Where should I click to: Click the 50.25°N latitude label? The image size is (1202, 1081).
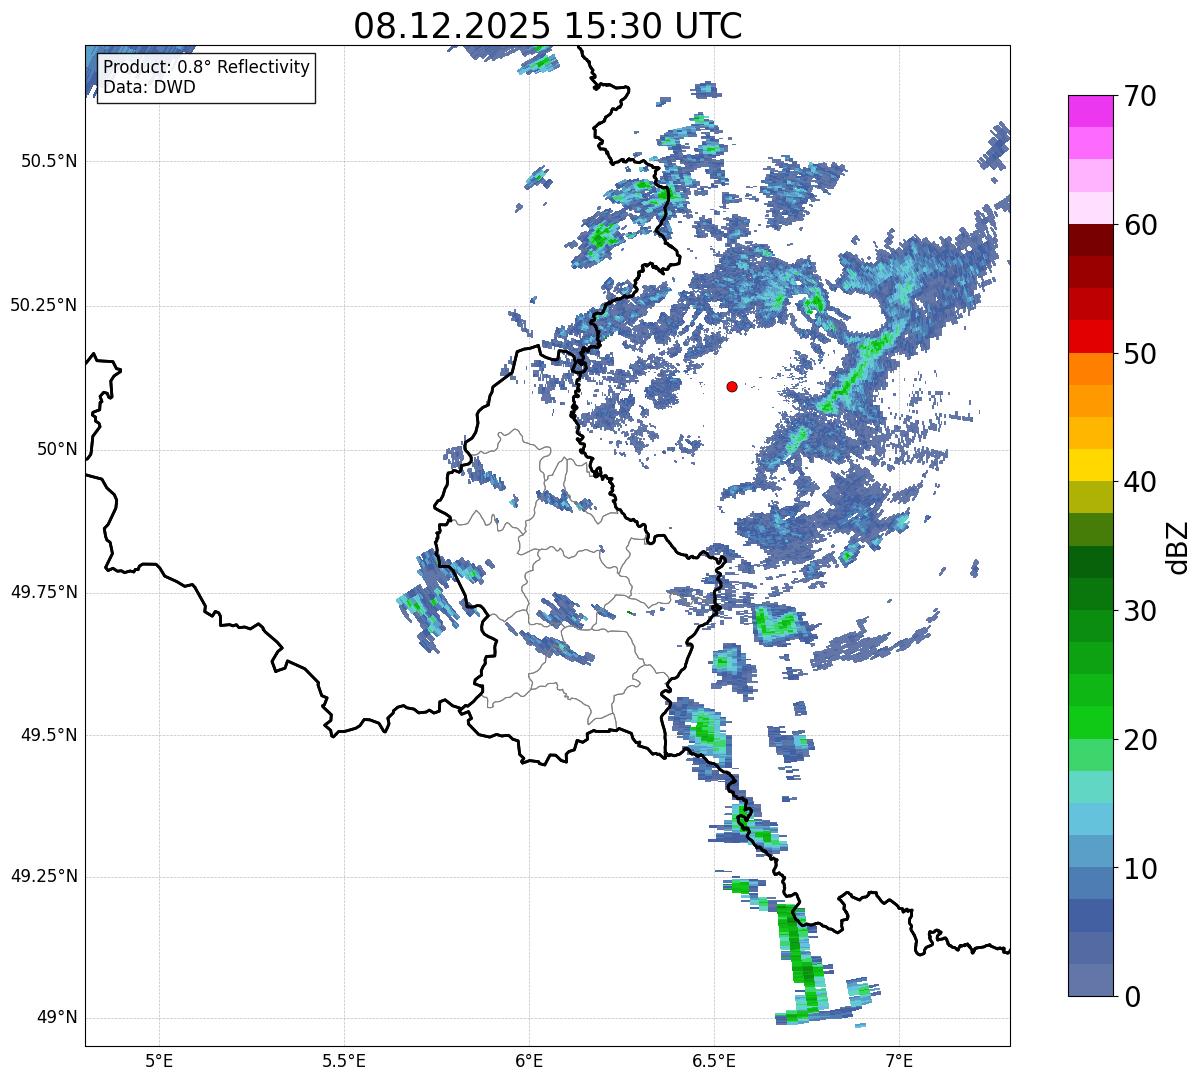point(44,305)
